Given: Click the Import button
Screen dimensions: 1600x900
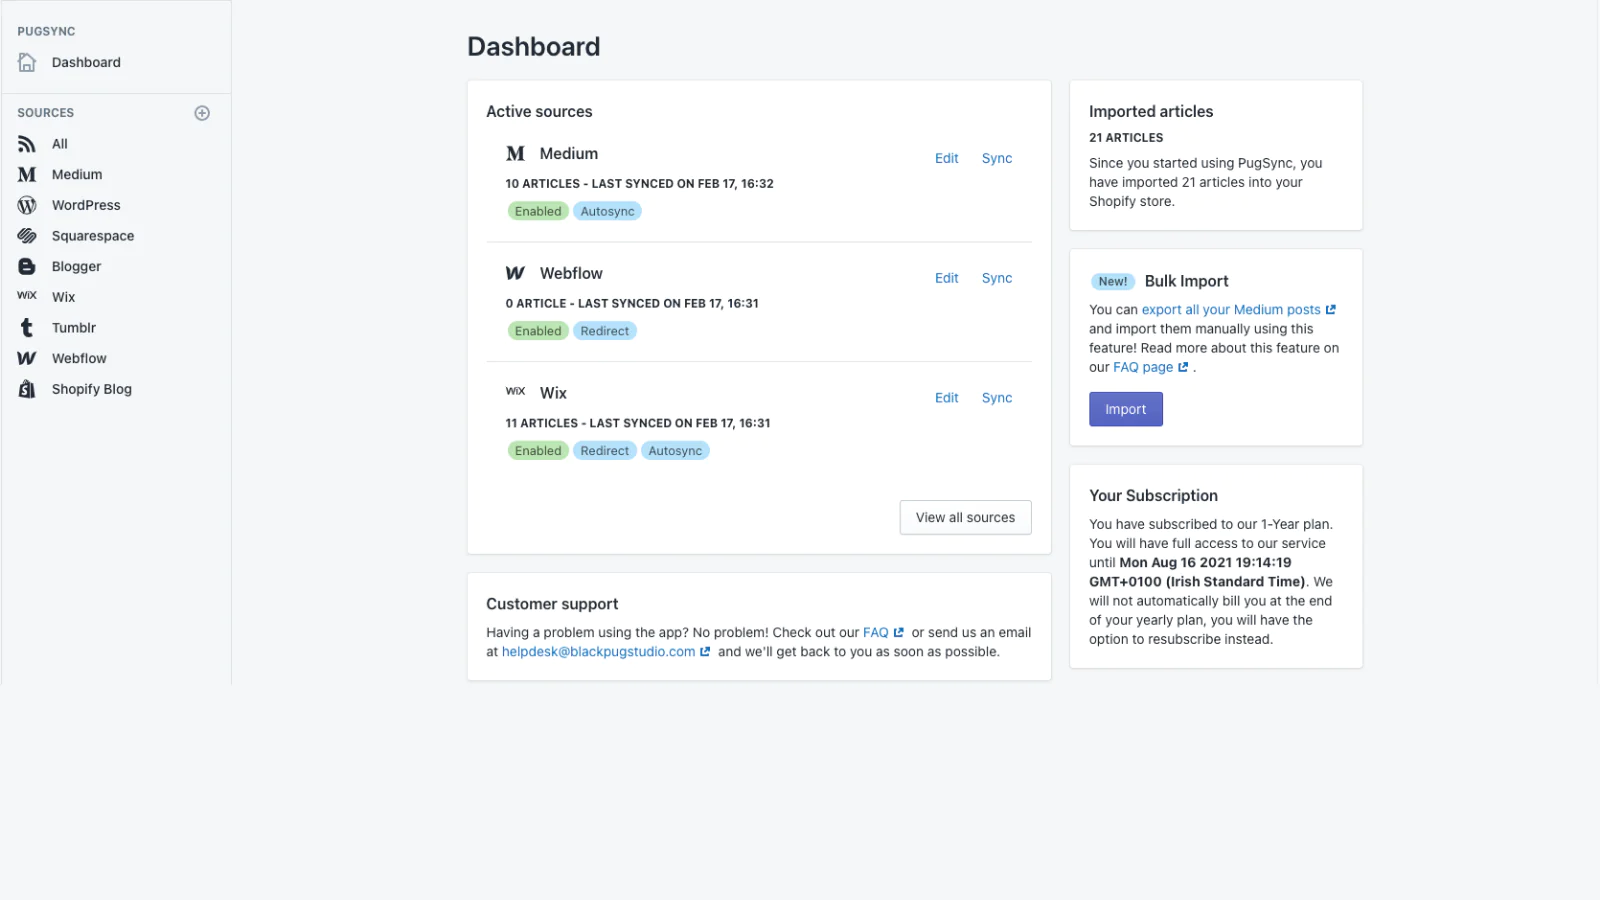Looking at the screenshot, I should (1125, 409).
